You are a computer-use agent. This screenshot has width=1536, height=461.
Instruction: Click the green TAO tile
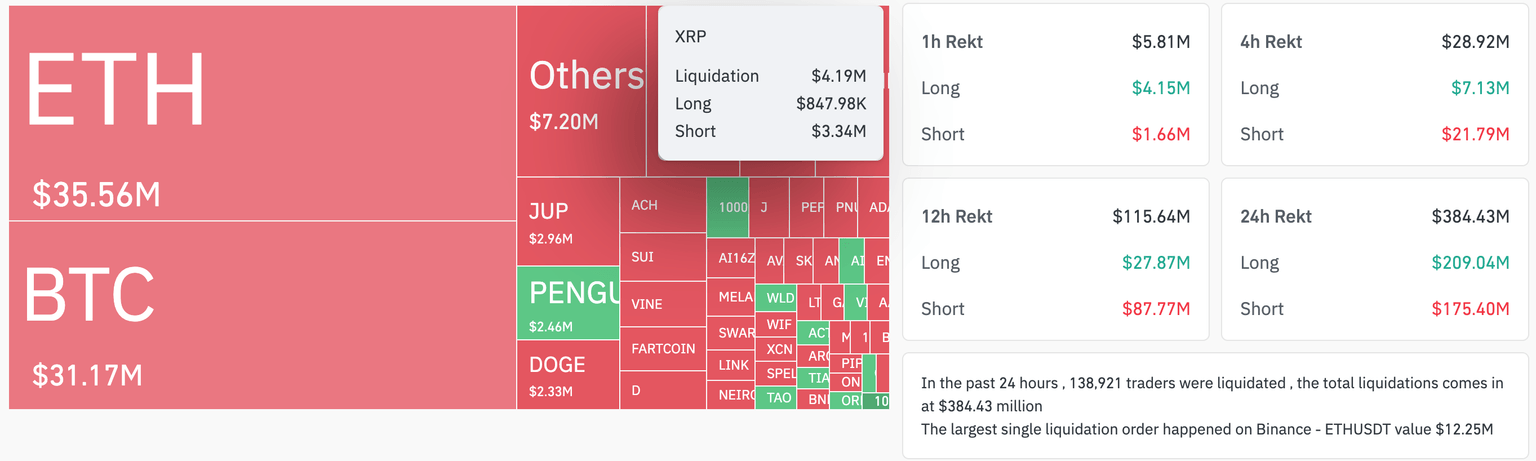778,397
